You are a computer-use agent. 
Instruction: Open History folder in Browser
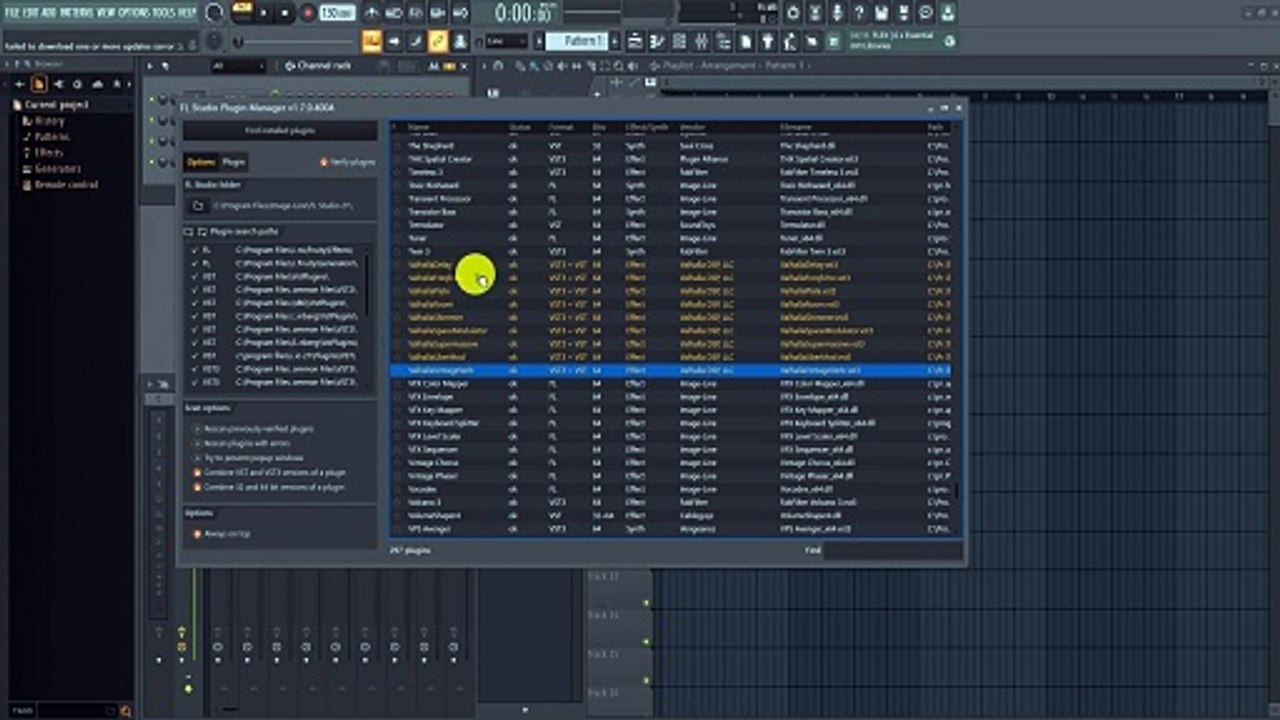[x=49, y=121]
